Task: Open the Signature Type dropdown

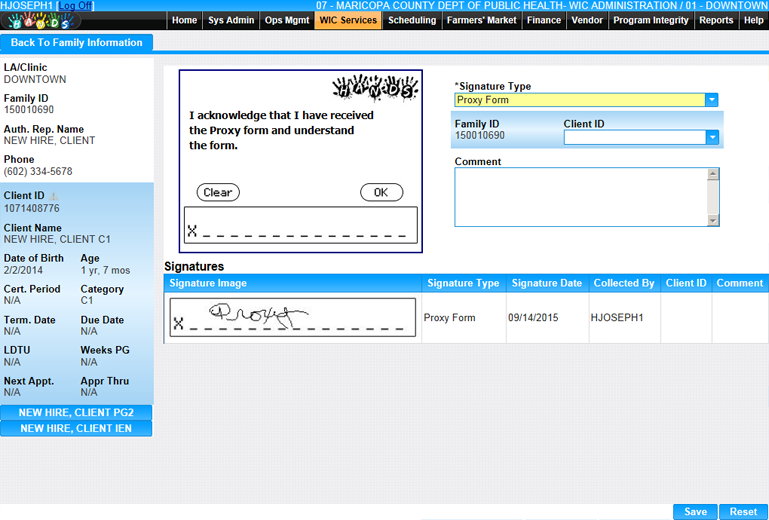Action: [711, 100]
